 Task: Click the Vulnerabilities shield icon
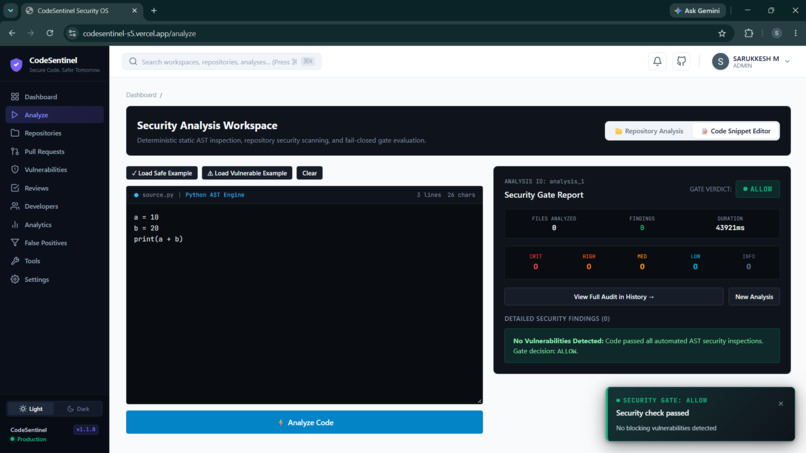[x=15, y=170]
